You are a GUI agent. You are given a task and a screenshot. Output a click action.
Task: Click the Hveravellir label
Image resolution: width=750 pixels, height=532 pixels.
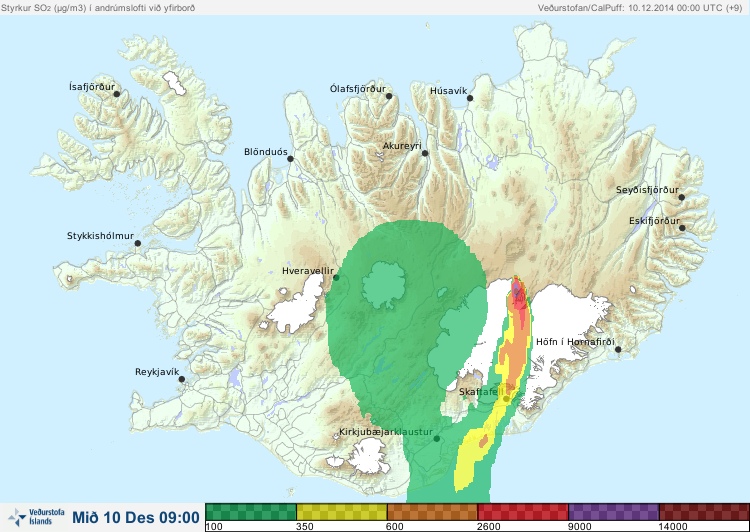click(308, 271)
